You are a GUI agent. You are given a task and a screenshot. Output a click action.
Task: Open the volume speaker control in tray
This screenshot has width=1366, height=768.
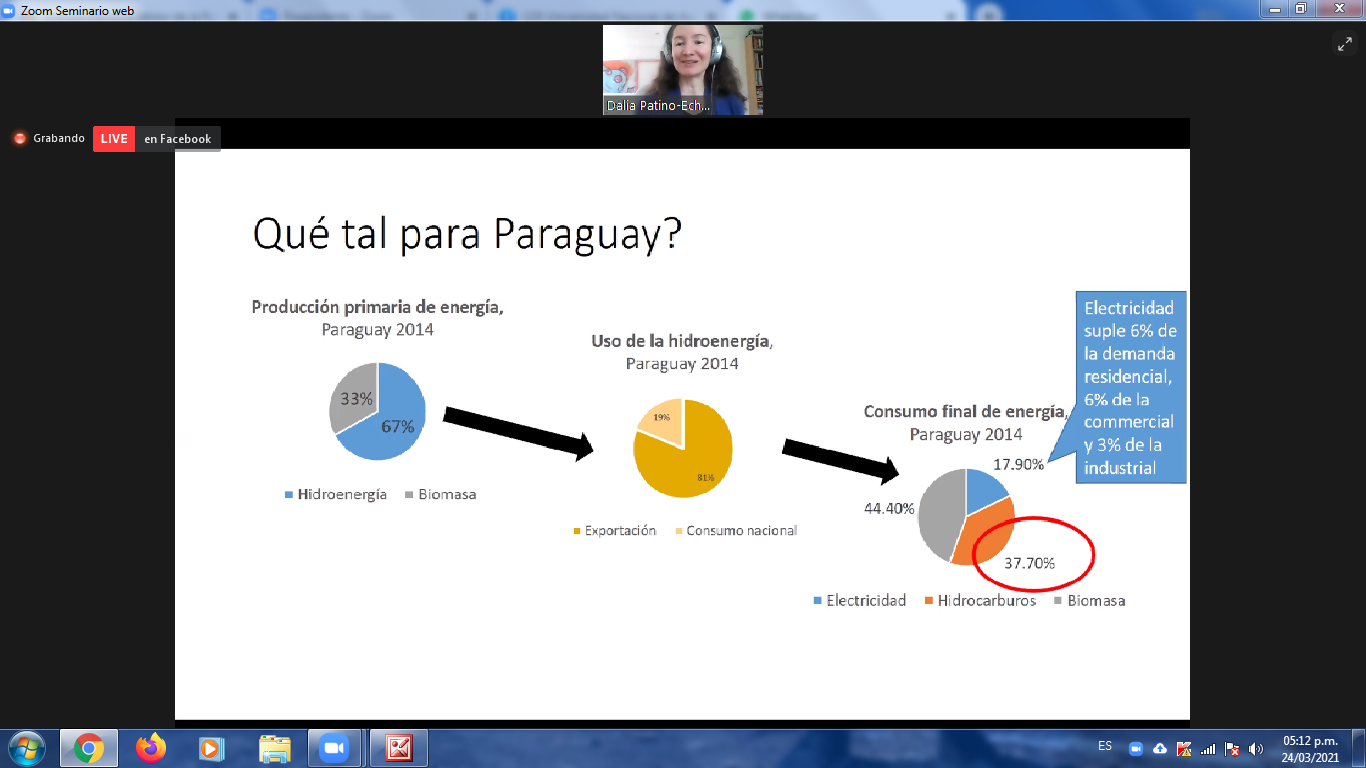pyautogui.click(x=1256, y=749)
